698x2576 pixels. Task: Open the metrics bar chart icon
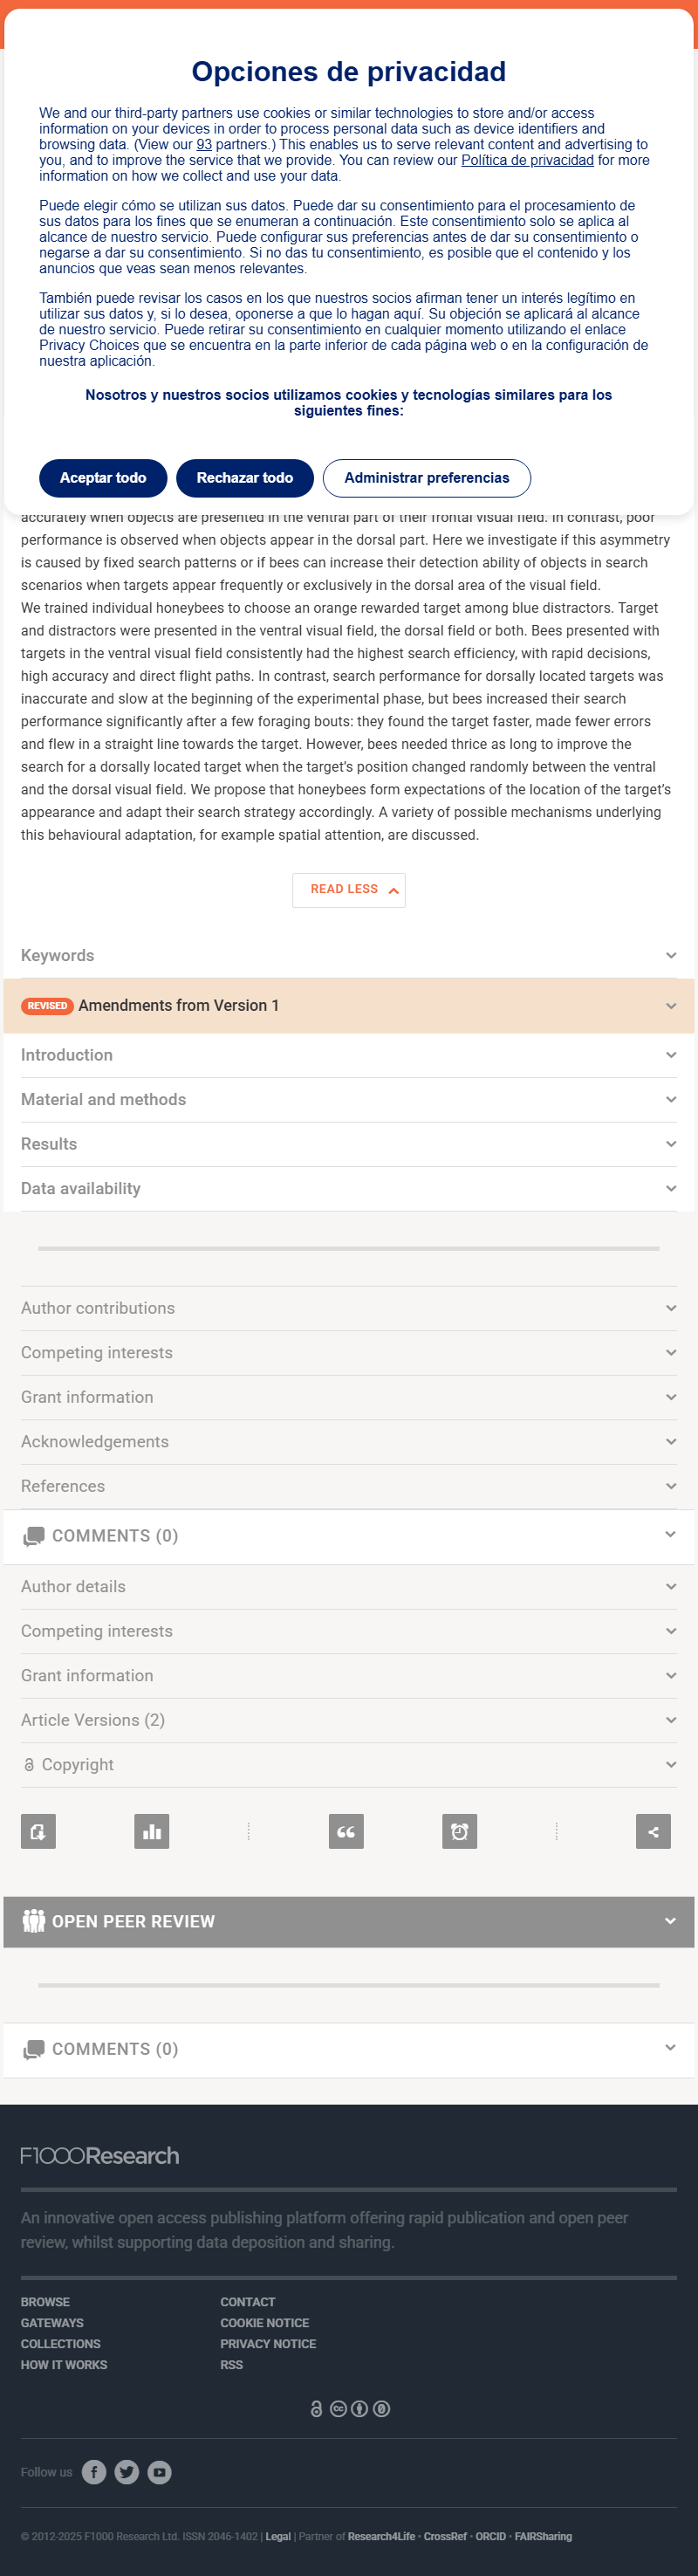[152, 1831]
